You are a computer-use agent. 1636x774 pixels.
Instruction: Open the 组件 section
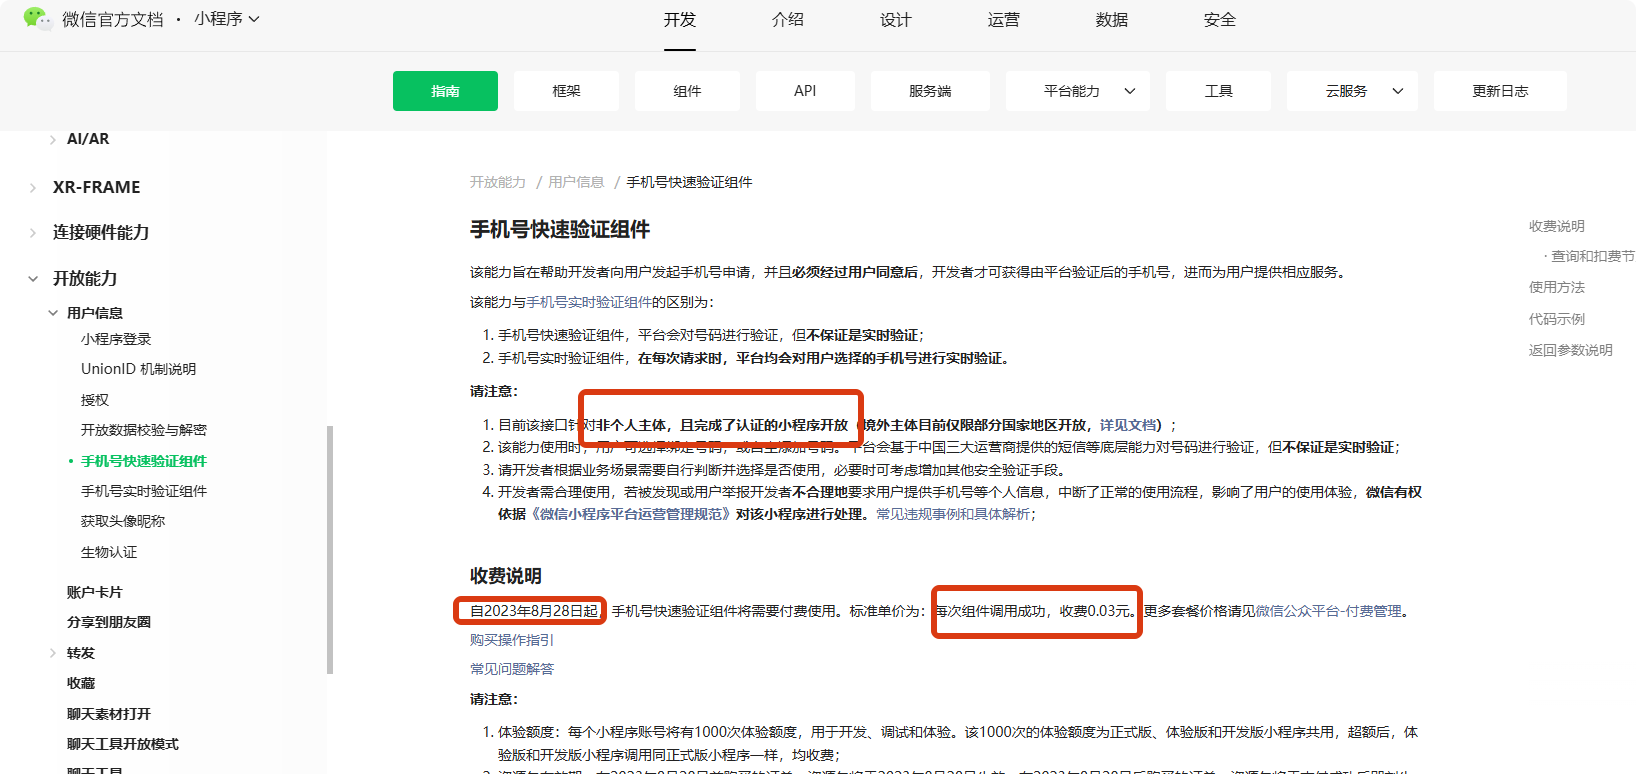pyautogui.click(x=687, y=91)
